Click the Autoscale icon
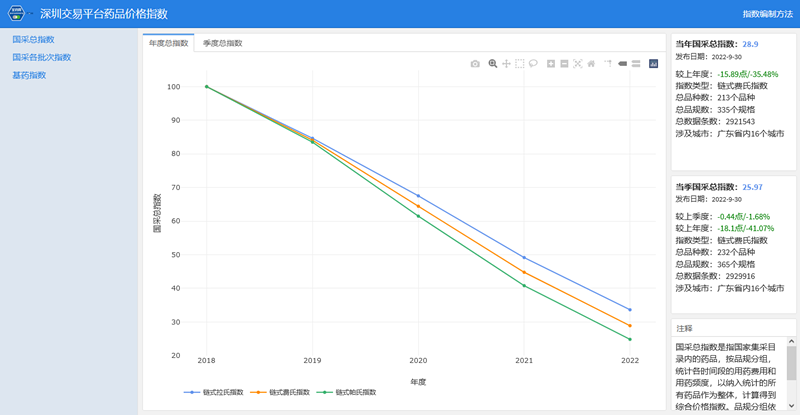This screenshot has height=415, width=800. [x=578, y=64]
